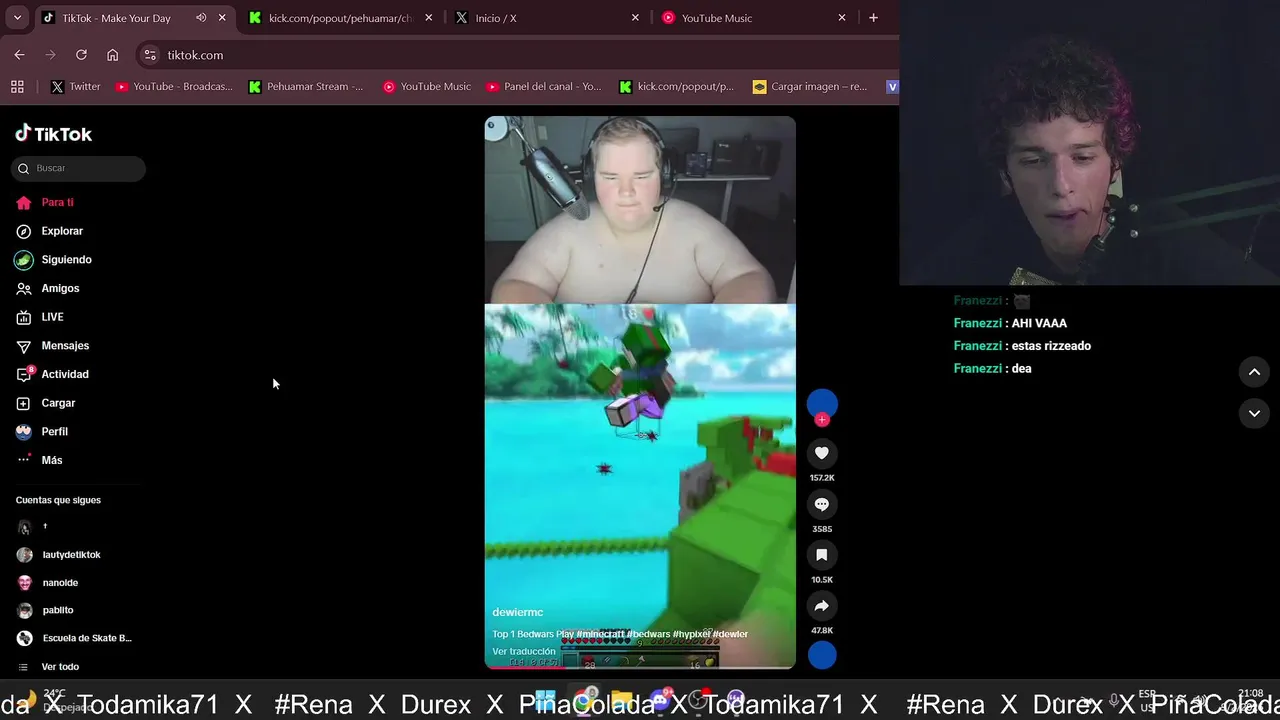Viewport: 1280px width, 720px height.
Task: Save video with bookmark icon
Action: 822,555
